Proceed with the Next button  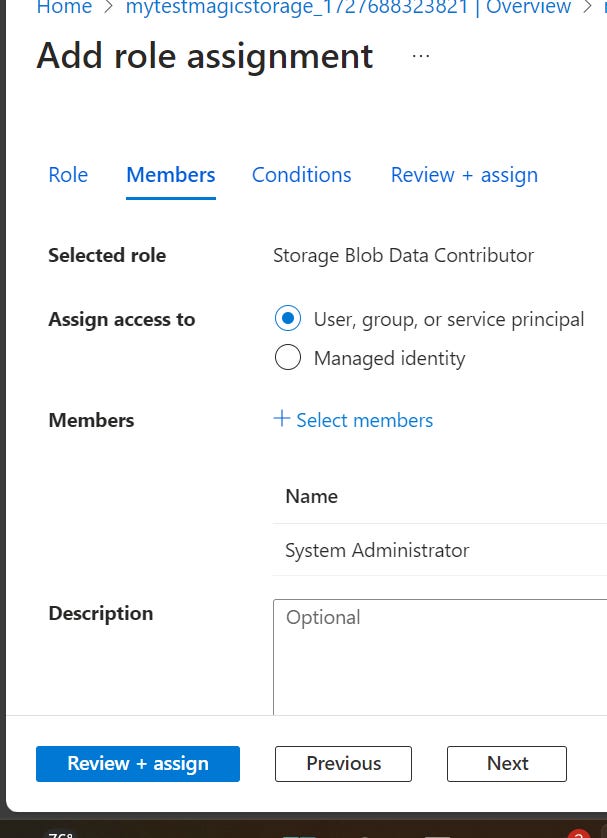click(507, 764)
